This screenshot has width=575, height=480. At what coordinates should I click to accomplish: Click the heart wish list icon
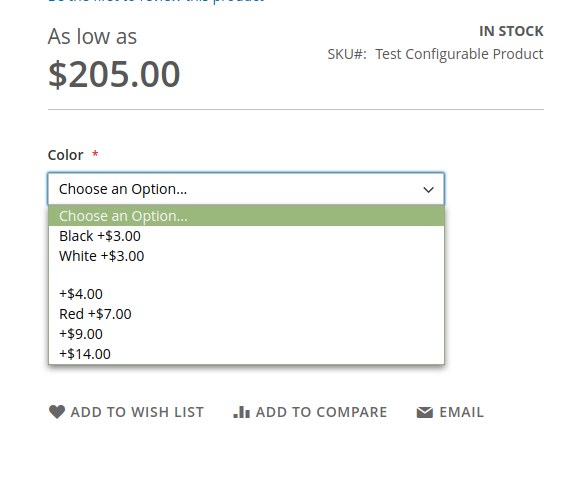(57, 412)
